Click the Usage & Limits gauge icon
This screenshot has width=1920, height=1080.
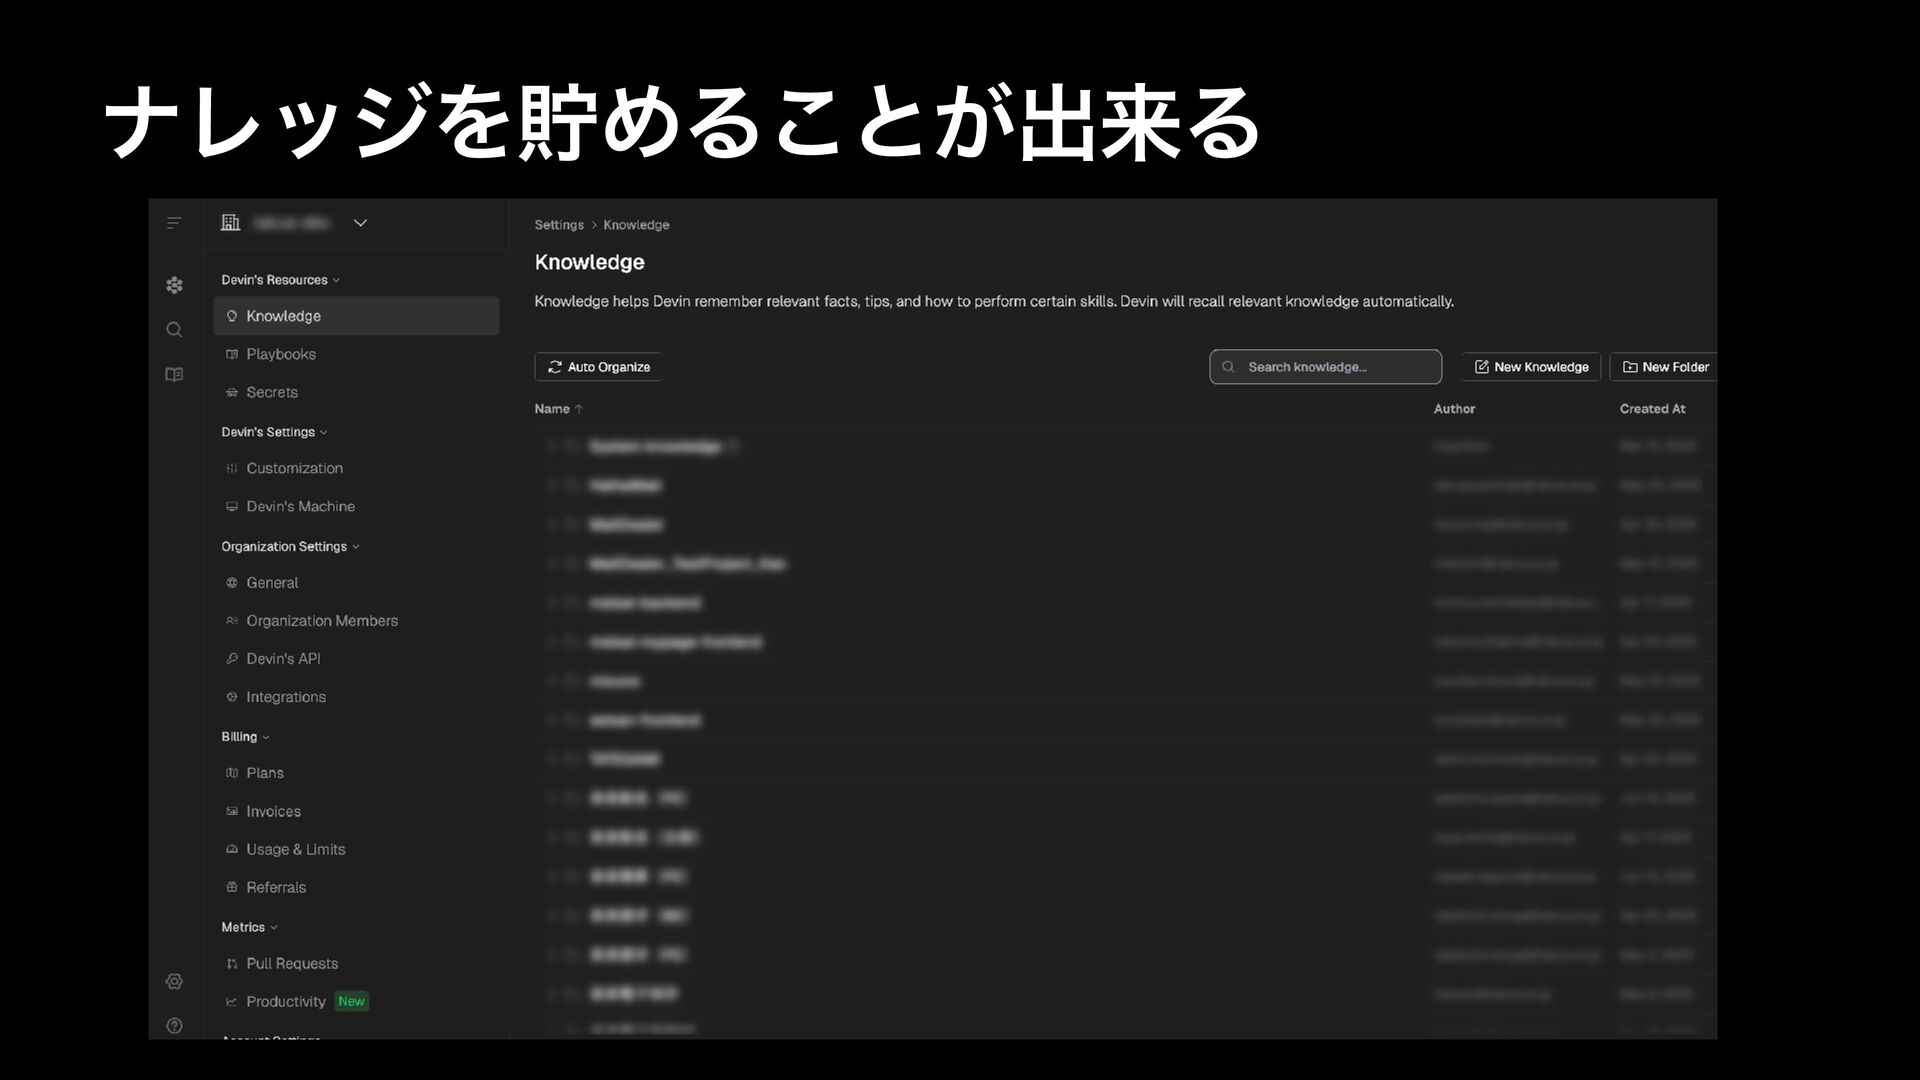point(232,850)
